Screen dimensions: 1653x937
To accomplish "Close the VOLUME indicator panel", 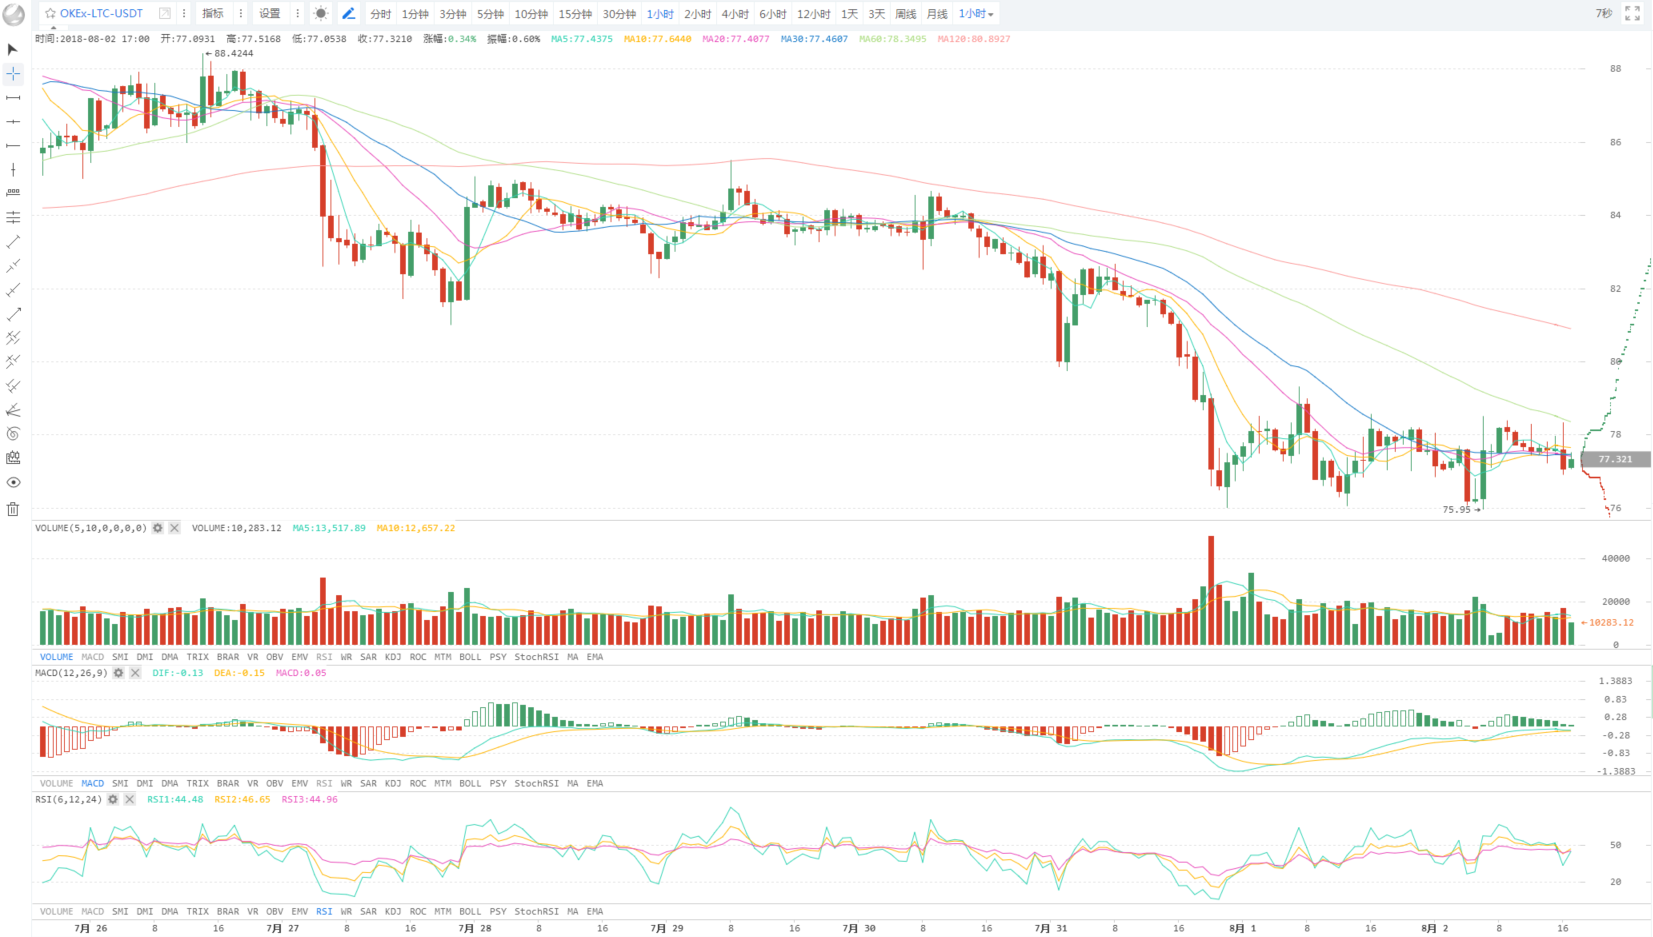I will [x=174, y=528].
